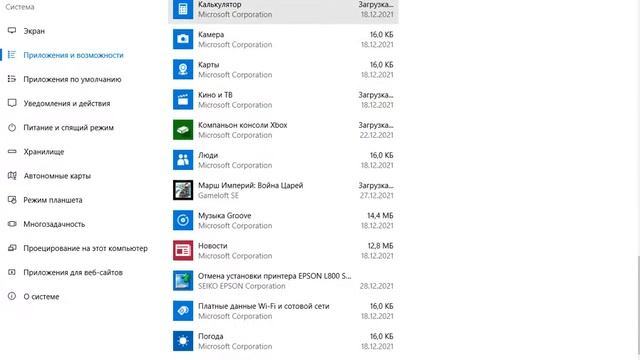Open the Экран settings section

pos(34,31)
